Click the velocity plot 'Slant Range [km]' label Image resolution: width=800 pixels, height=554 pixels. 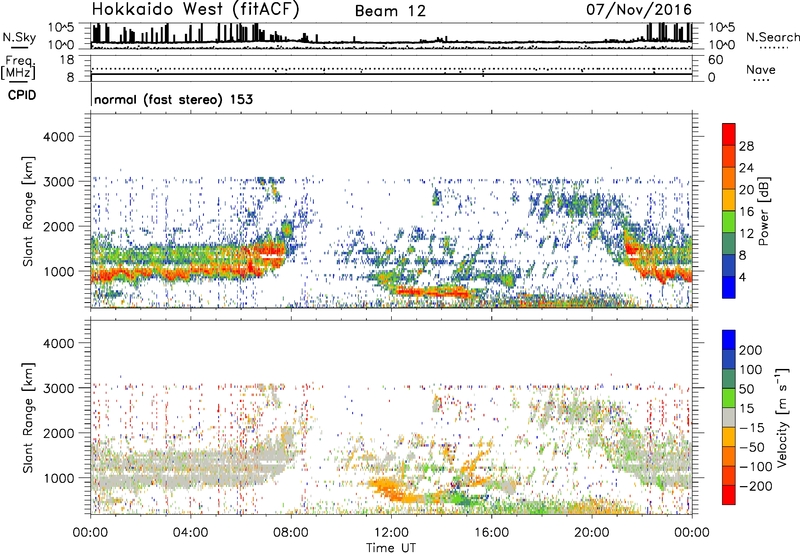coord(29,418)
